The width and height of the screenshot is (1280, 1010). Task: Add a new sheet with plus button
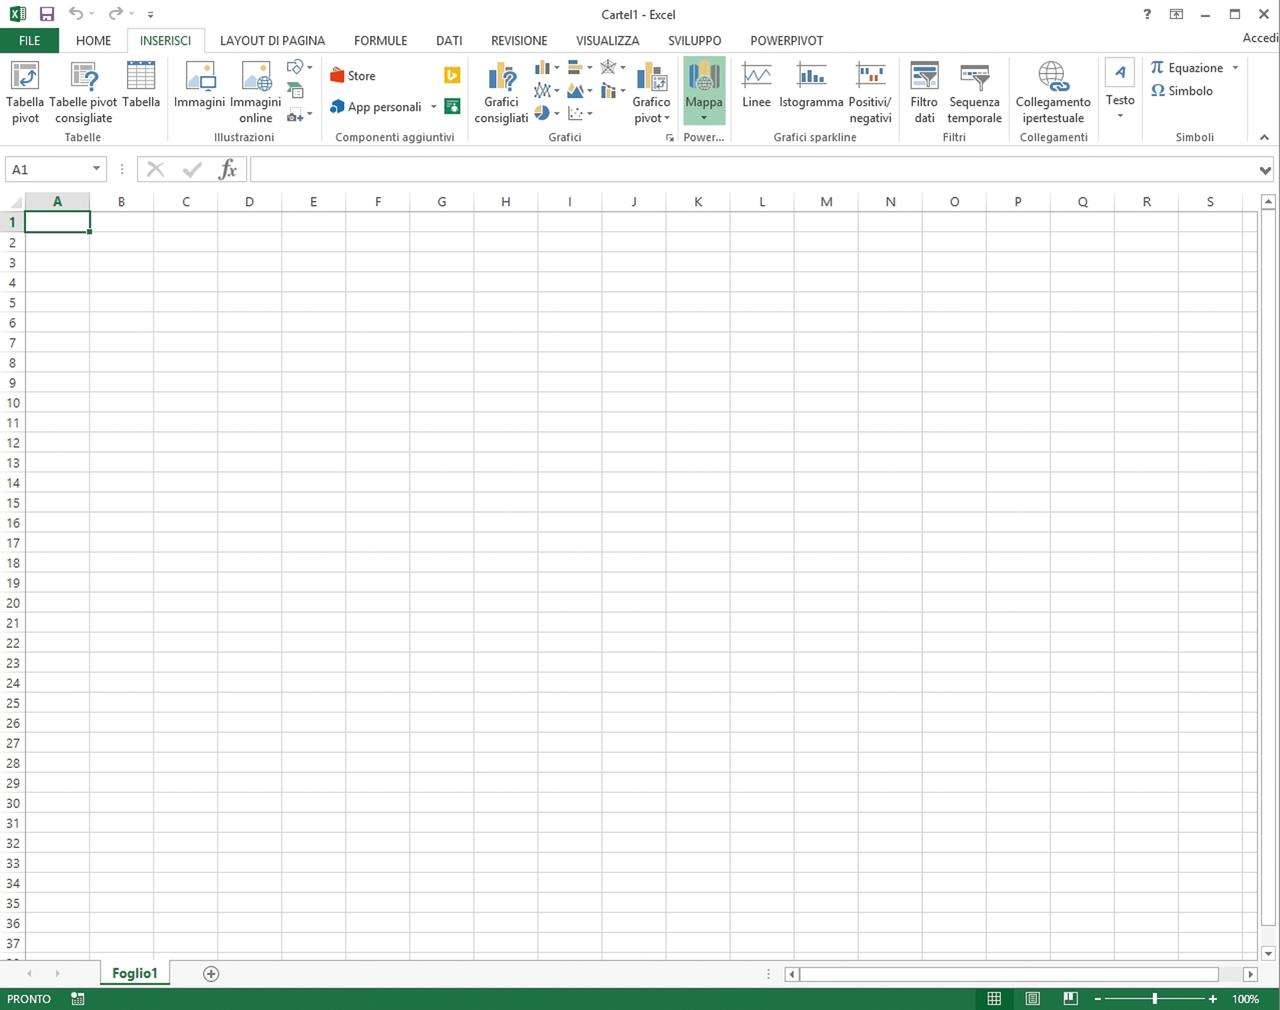click(x=211, y=973)
